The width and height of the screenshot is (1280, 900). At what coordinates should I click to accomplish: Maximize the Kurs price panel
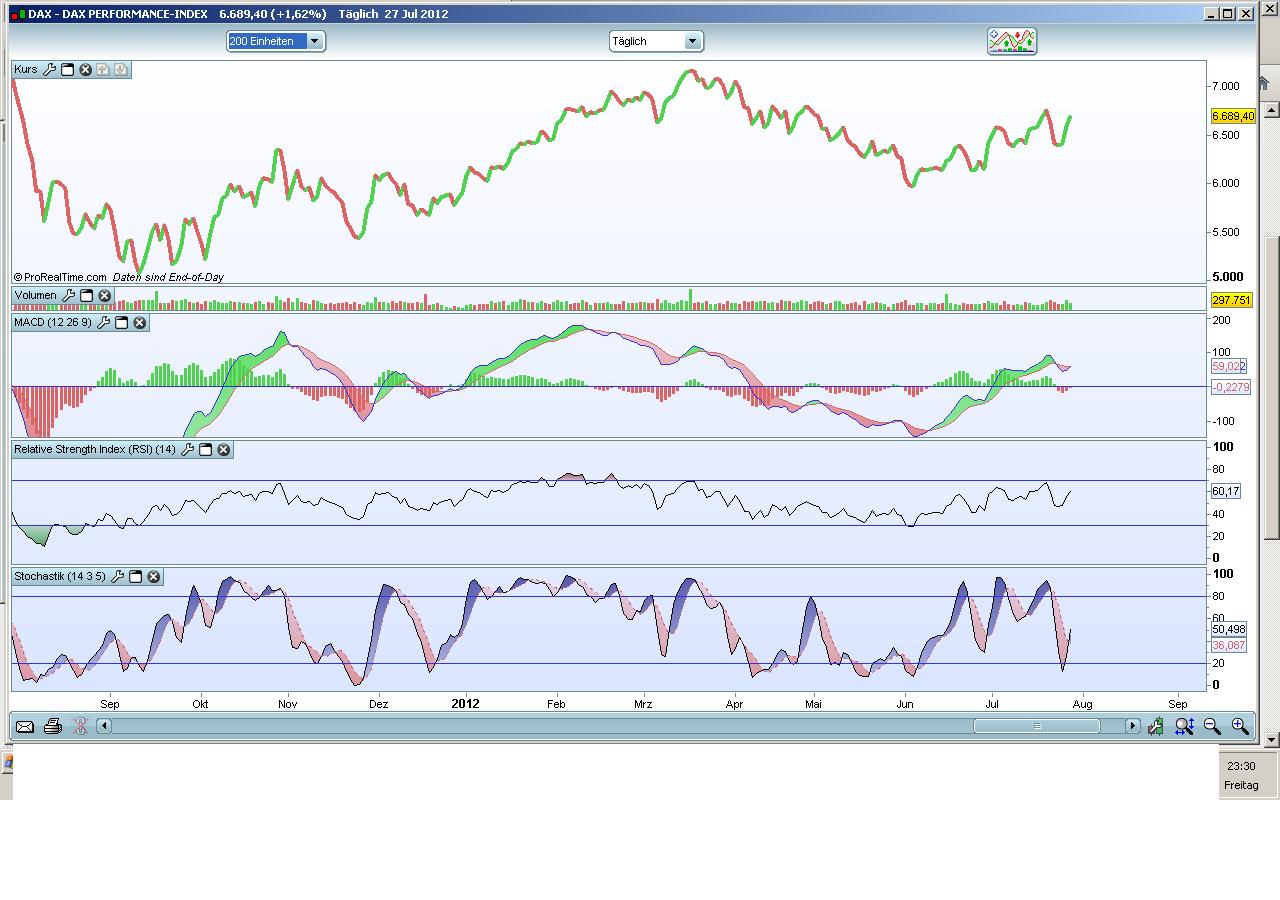point(68,70)
